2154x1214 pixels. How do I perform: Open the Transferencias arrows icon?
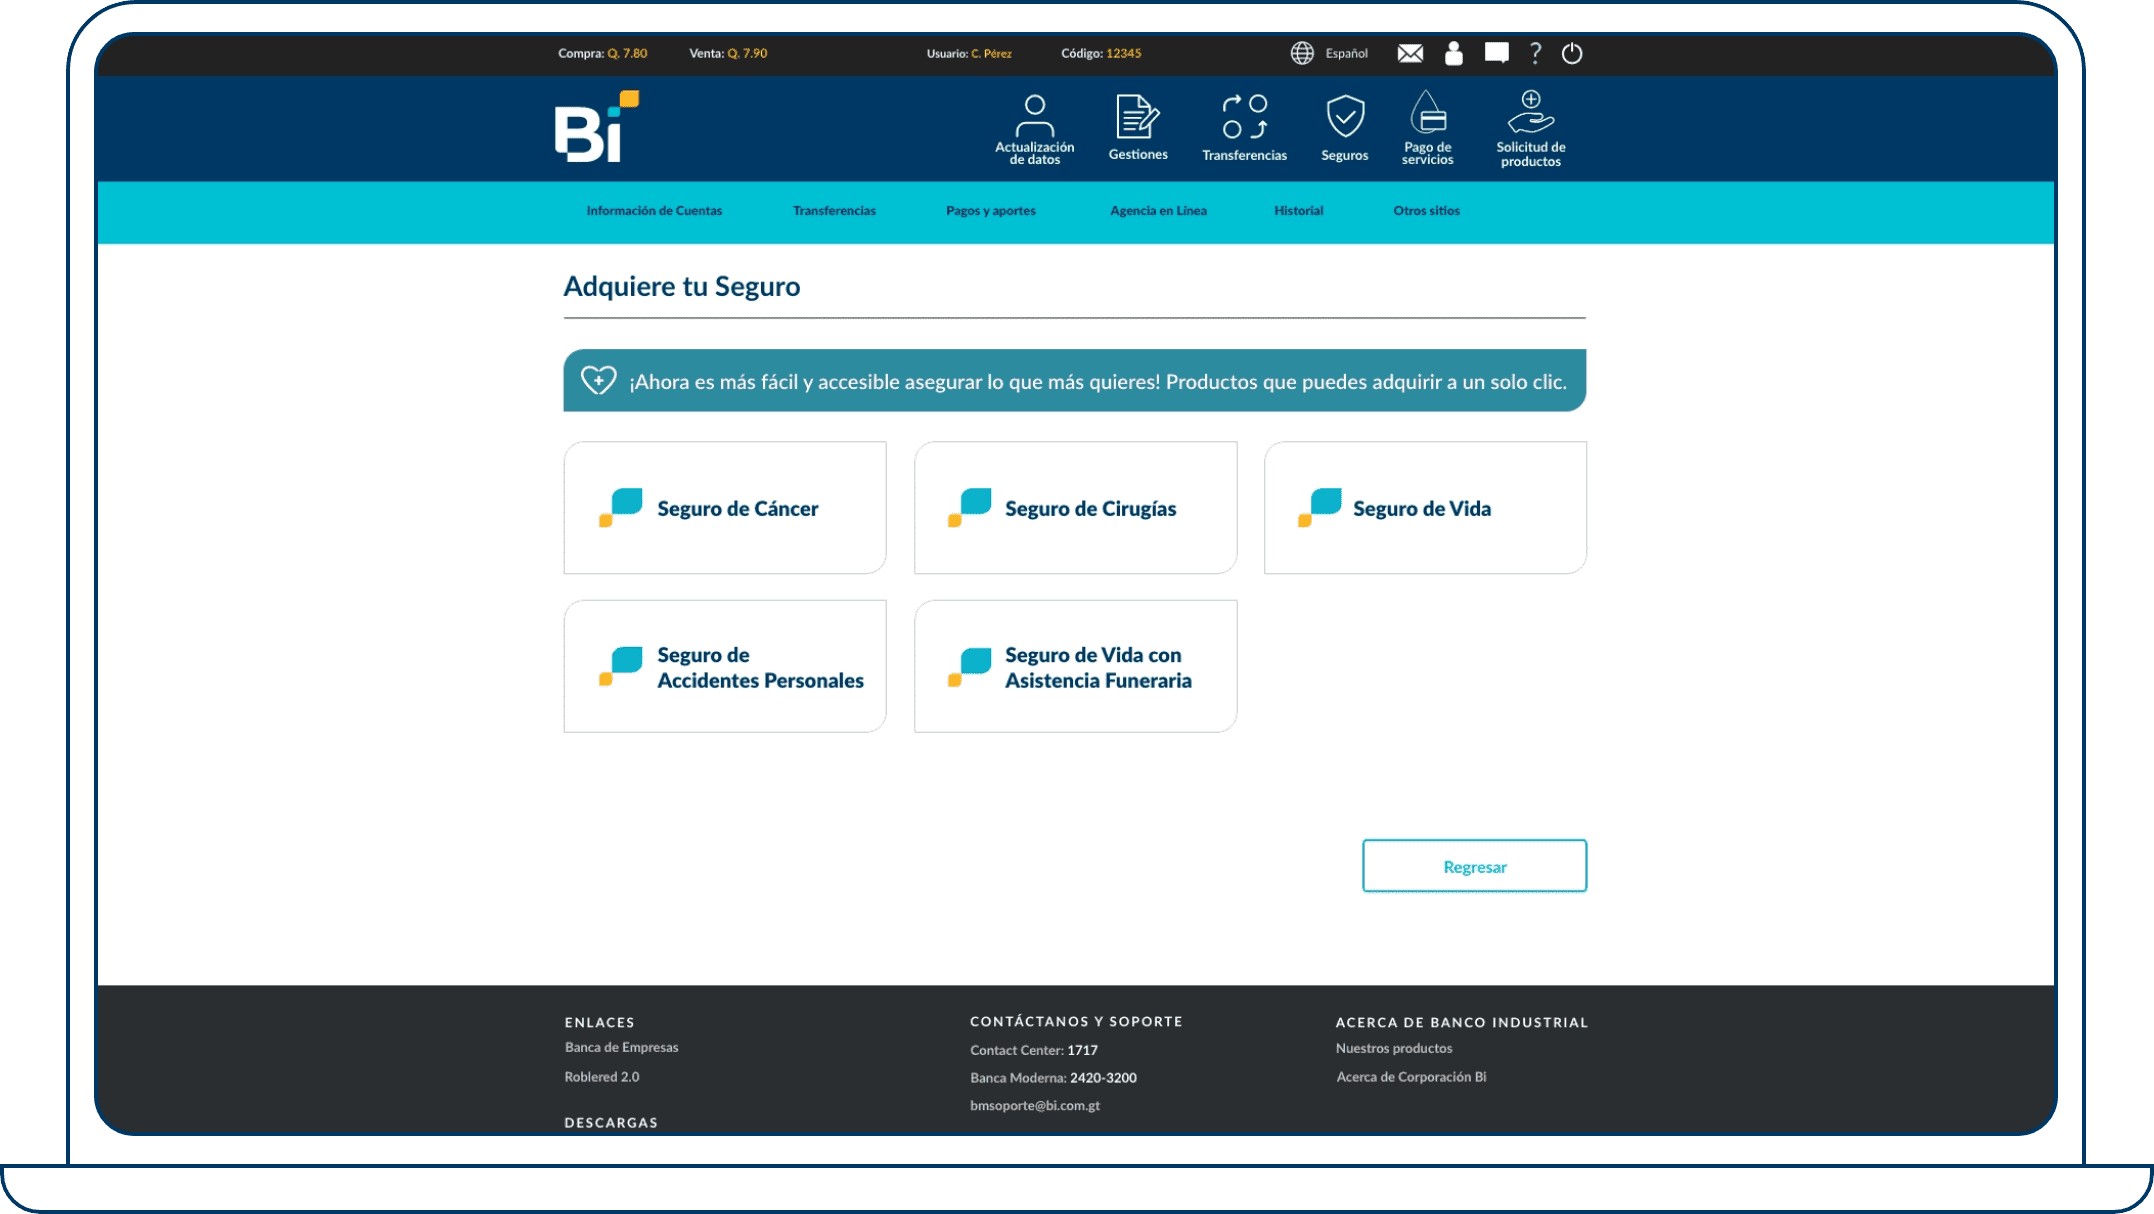pyautogui.click(x=1244, y=117)
